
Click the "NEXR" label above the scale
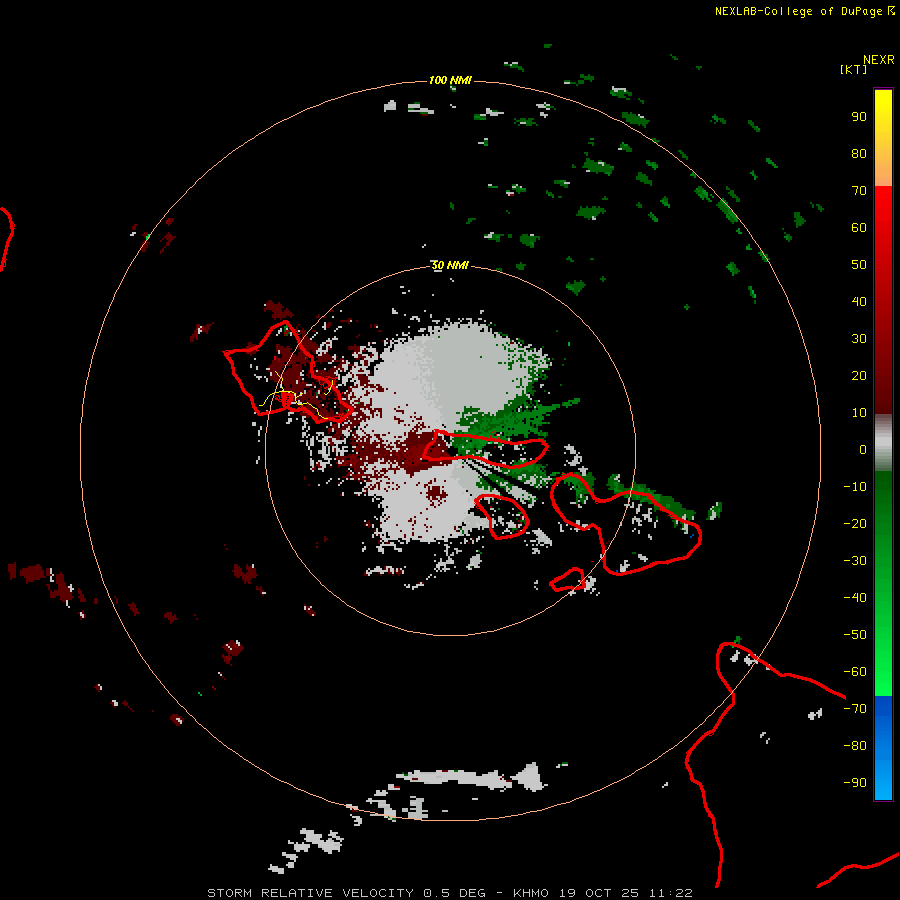879,59
